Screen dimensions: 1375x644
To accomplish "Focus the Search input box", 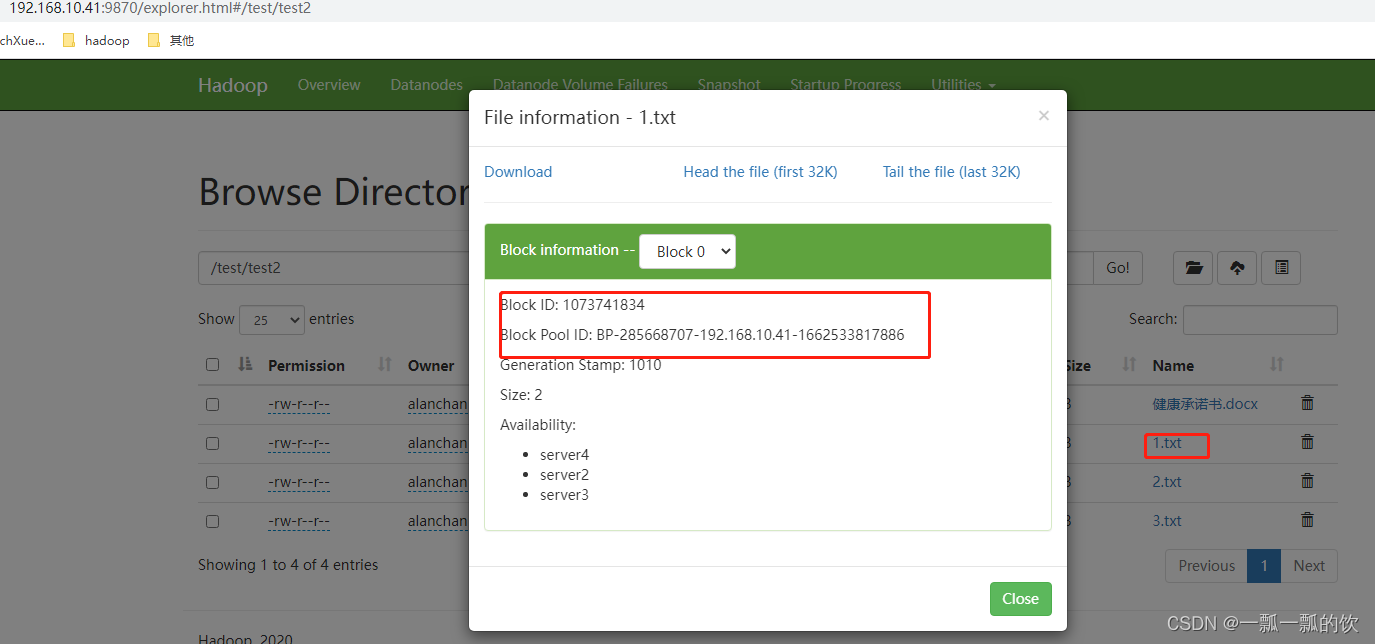I will 1260,320.
